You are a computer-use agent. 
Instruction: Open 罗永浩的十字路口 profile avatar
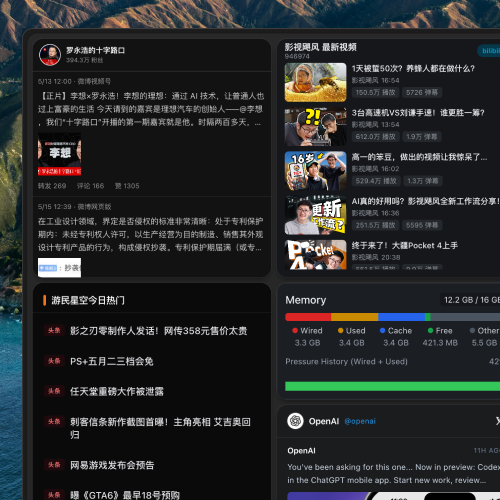(50, 55)
